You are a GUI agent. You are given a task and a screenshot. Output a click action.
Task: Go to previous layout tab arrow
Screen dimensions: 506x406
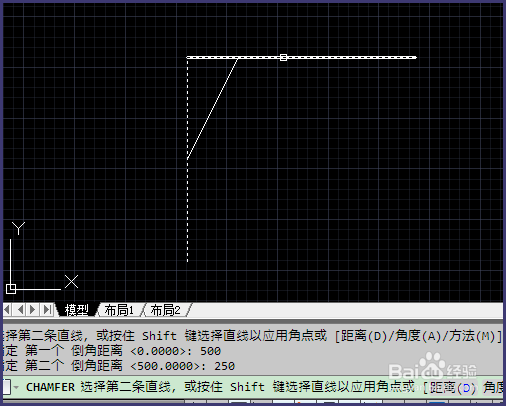click(x=20, y=310)
